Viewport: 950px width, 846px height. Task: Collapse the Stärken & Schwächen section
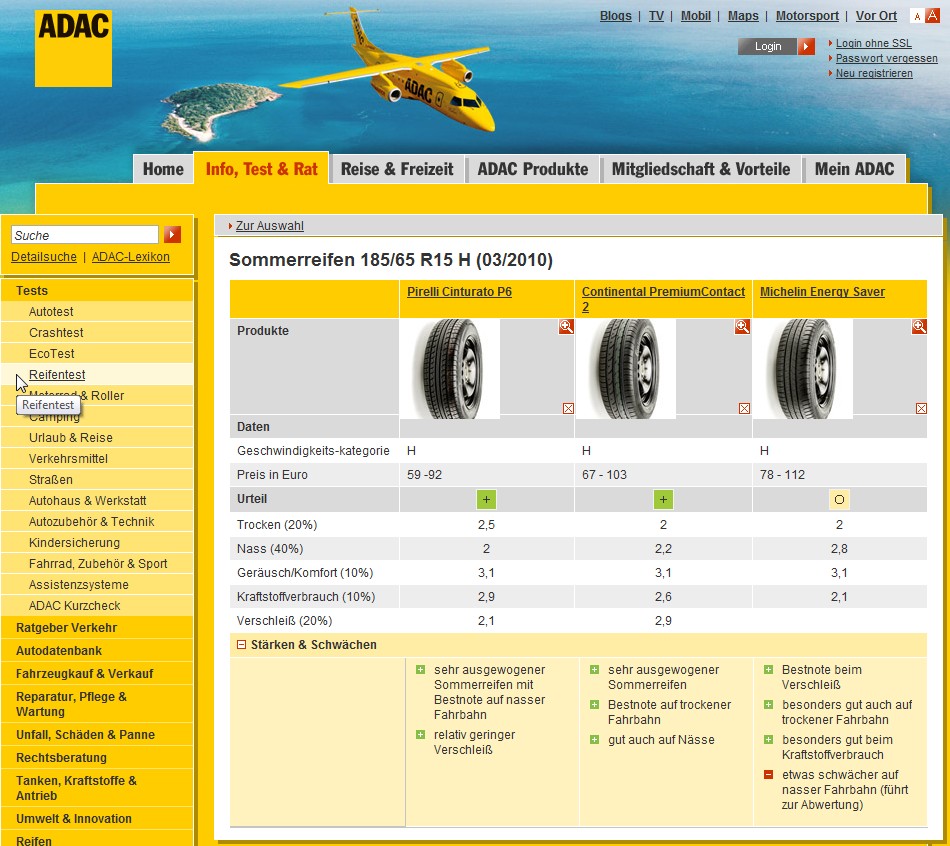241,645
